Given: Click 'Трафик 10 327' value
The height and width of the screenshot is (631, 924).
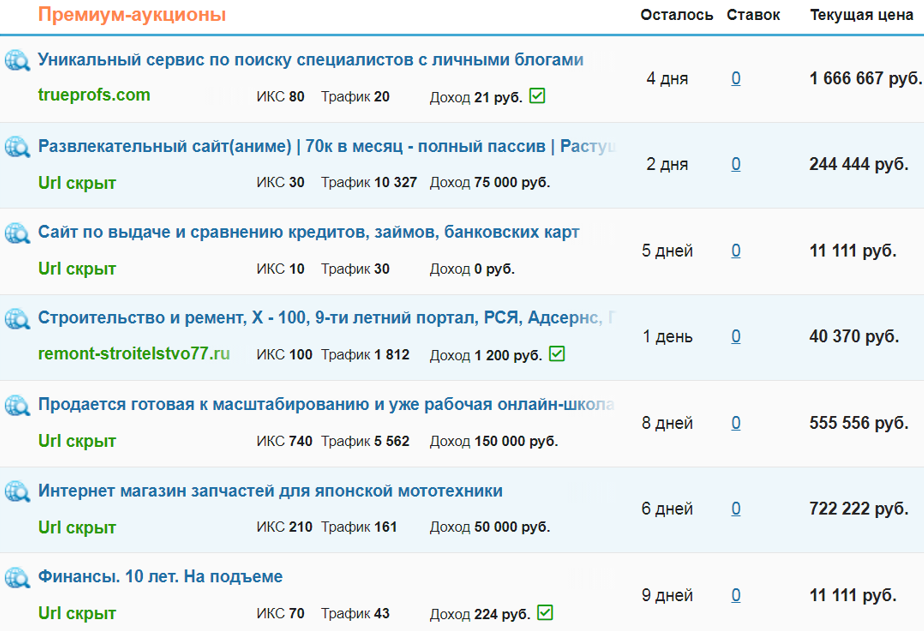Looking at the screenshot, I should coord(369,183).
